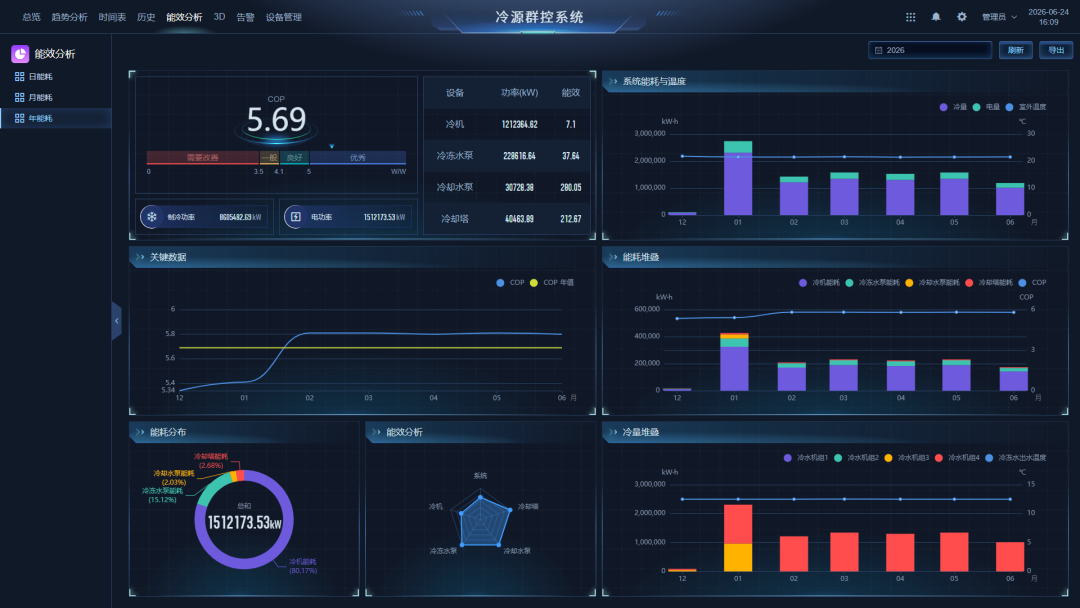This screenshot has width=1080, height=608.
Task: Click the grid icon beside 日能耗
Action: pyautogui.click(x=19, y=76)
